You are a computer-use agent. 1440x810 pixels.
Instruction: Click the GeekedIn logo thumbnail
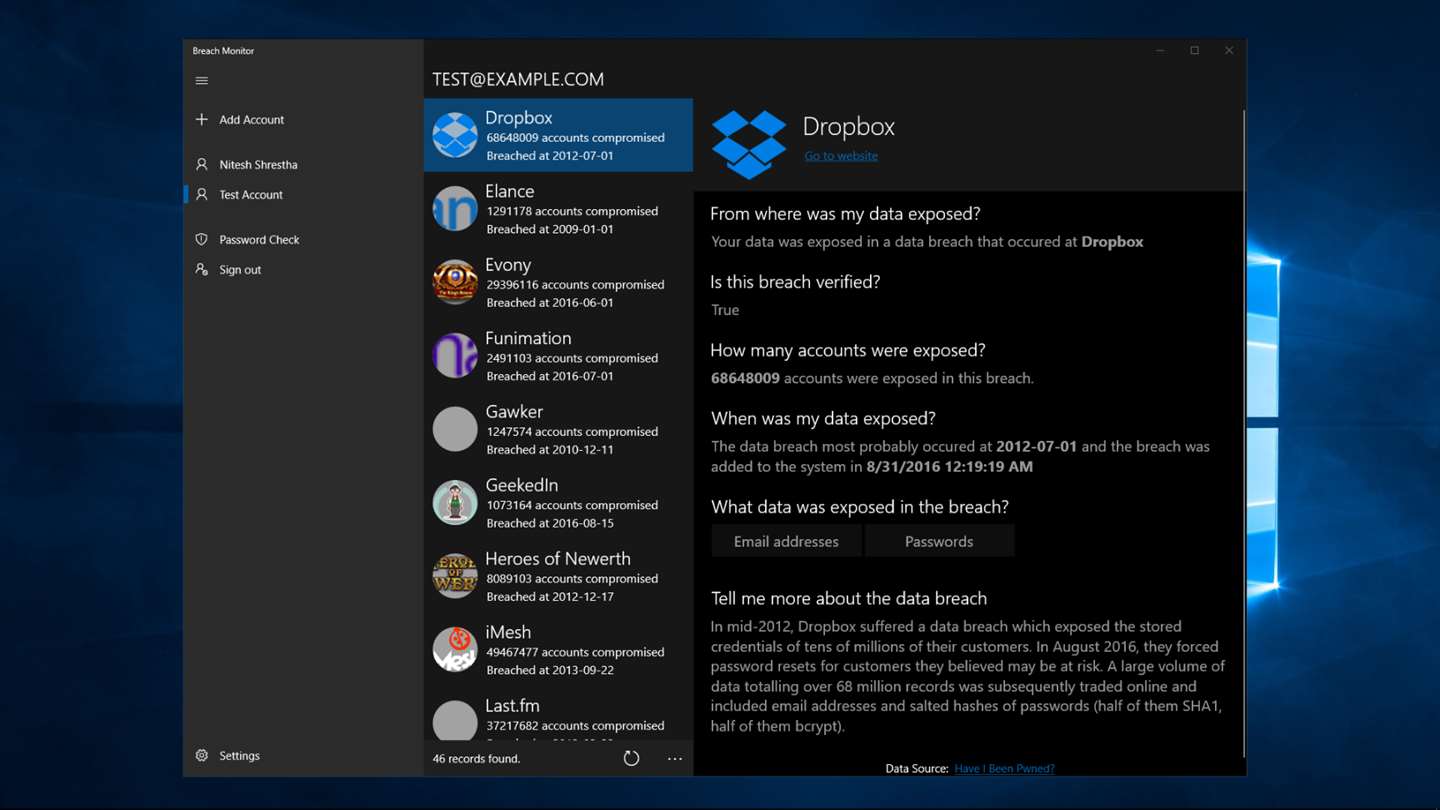click(455, 502)
